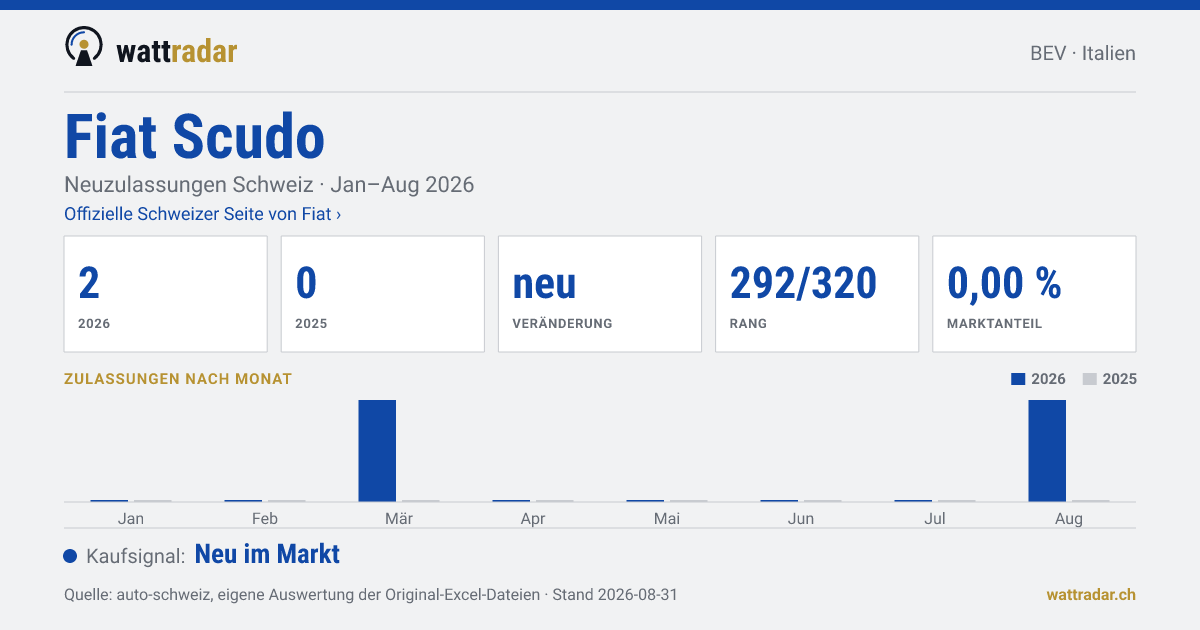
Task: Click the Feb axis label
Action: (265, 518)
